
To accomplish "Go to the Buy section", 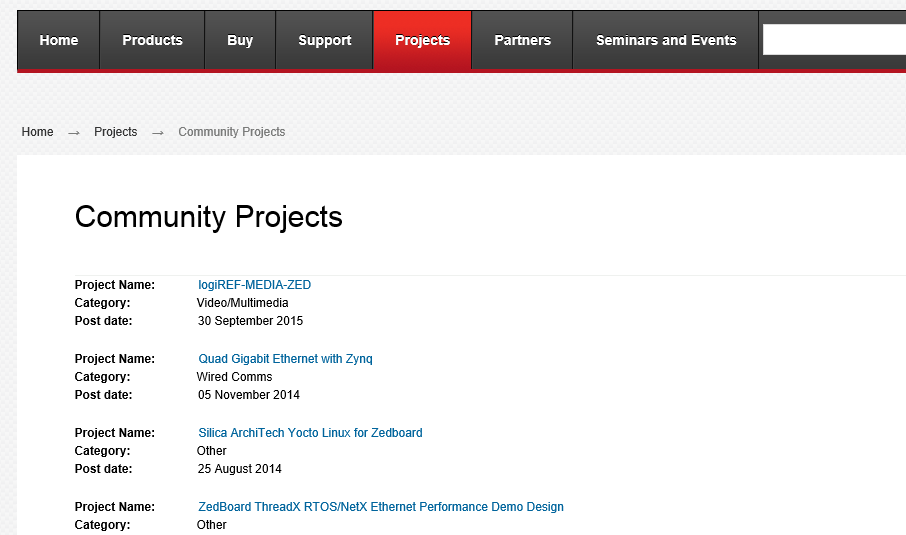I will (240, 40).
